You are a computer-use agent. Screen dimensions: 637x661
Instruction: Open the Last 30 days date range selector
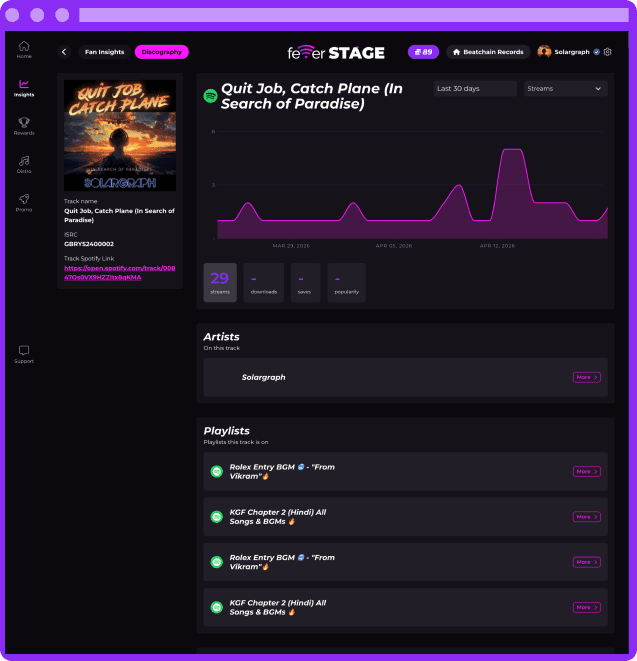[475, 89]
